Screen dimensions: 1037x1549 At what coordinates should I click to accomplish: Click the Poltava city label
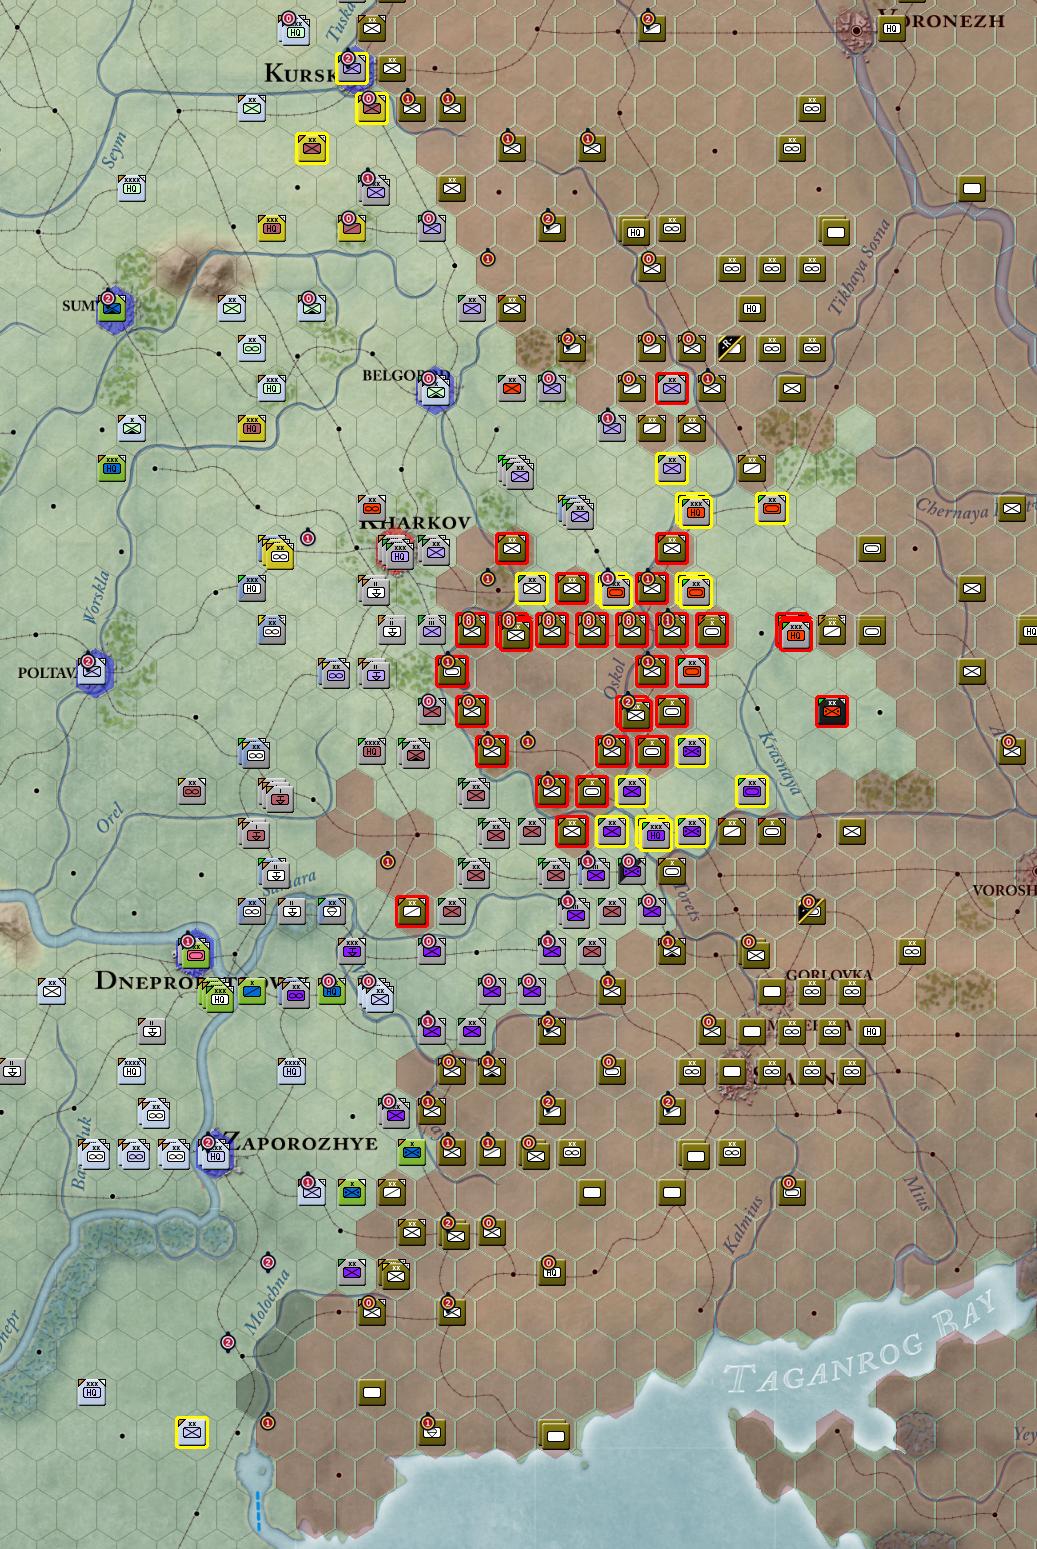coord(46,673)
